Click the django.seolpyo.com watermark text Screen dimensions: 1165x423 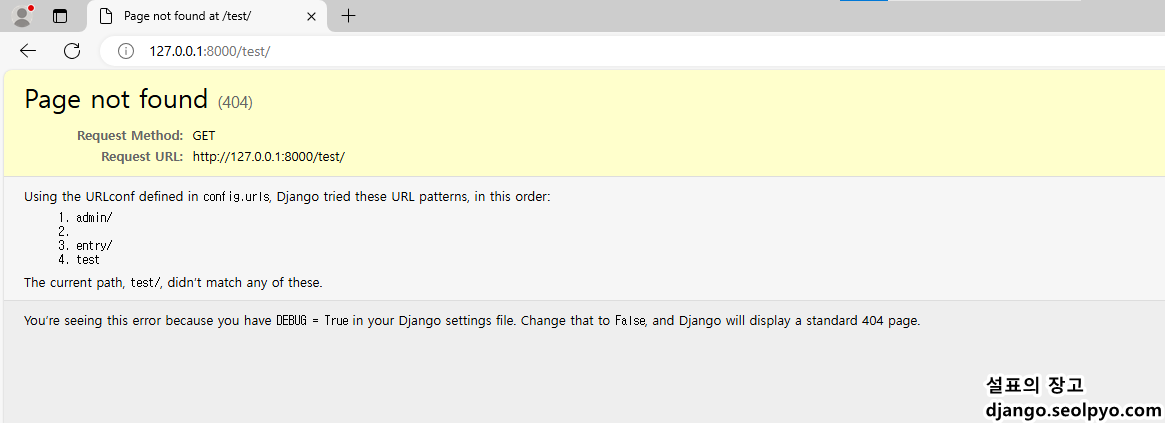click(x=1073, y=410)
